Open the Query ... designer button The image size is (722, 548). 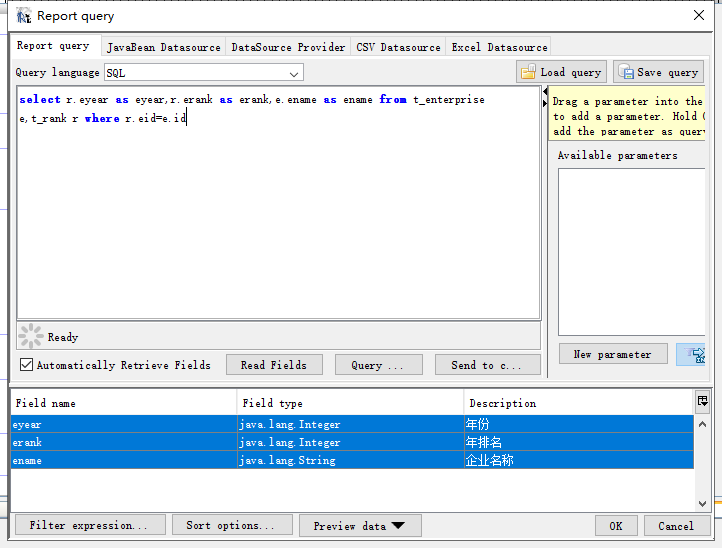(x=378, y=365)
